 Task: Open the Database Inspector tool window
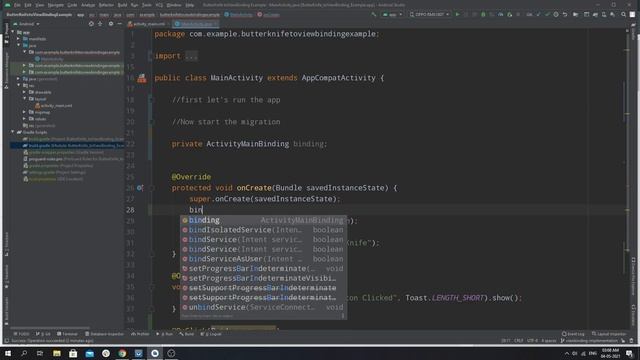tap(104, 334)
